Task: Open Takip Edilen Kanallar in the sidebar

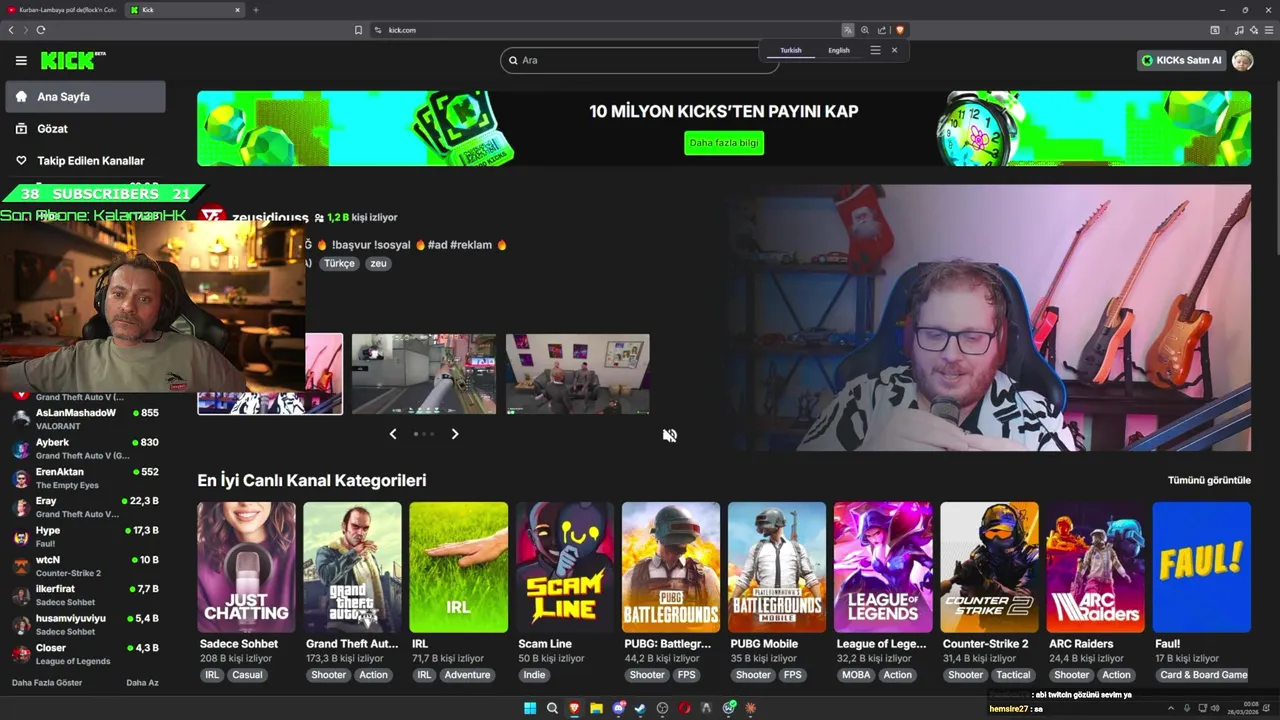Action: coord(85,161)
